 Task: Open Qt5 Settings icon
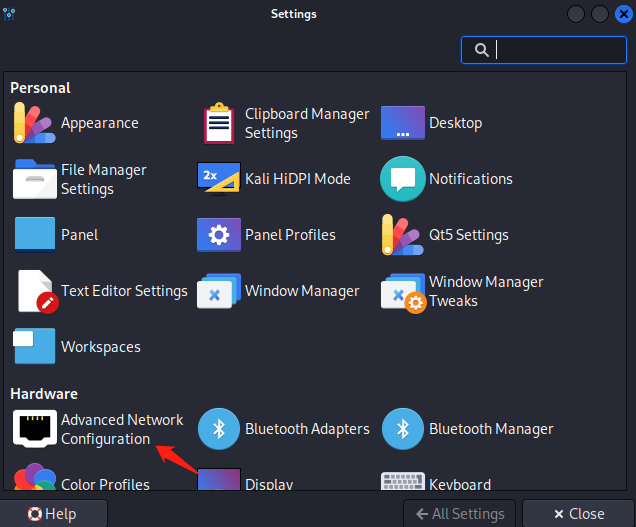click(403, 235)
